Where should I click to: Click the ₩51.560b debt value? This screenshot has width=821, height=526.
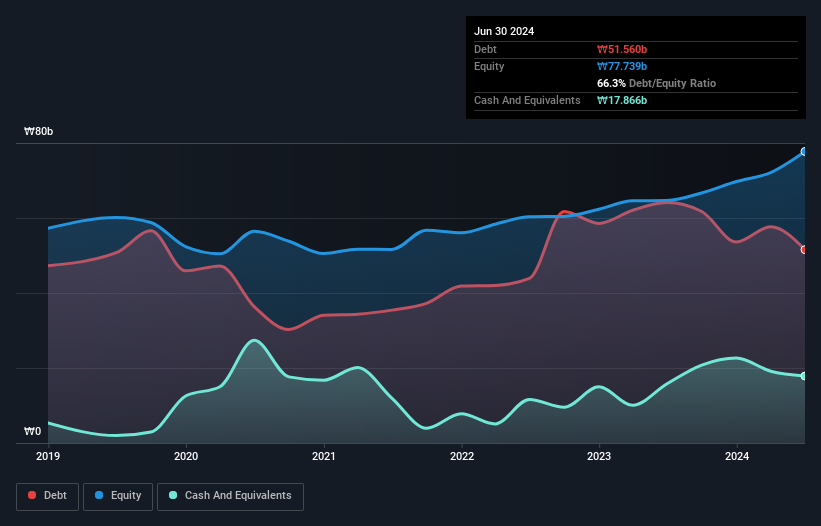click(x=622, y=49)
